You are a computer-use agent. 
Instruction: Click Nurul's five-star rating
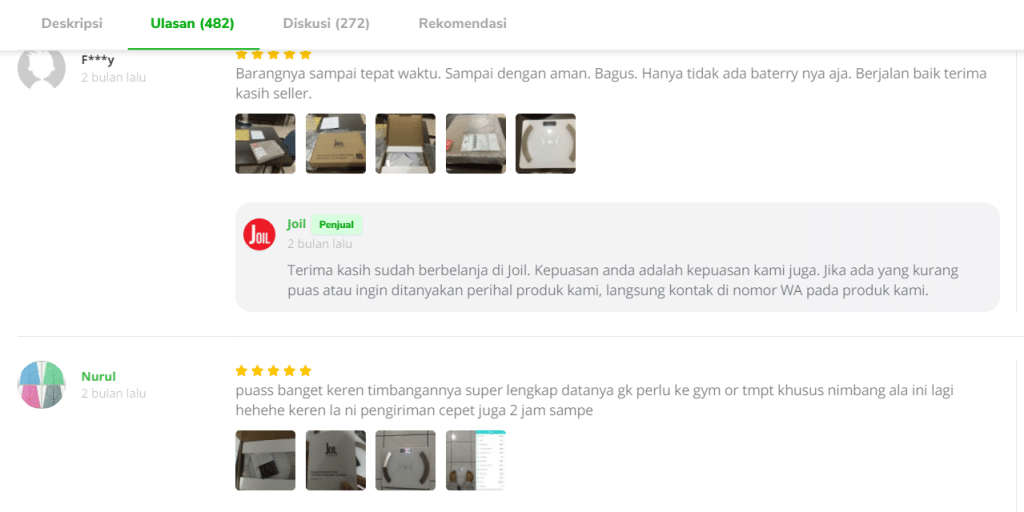coord(274,371)
